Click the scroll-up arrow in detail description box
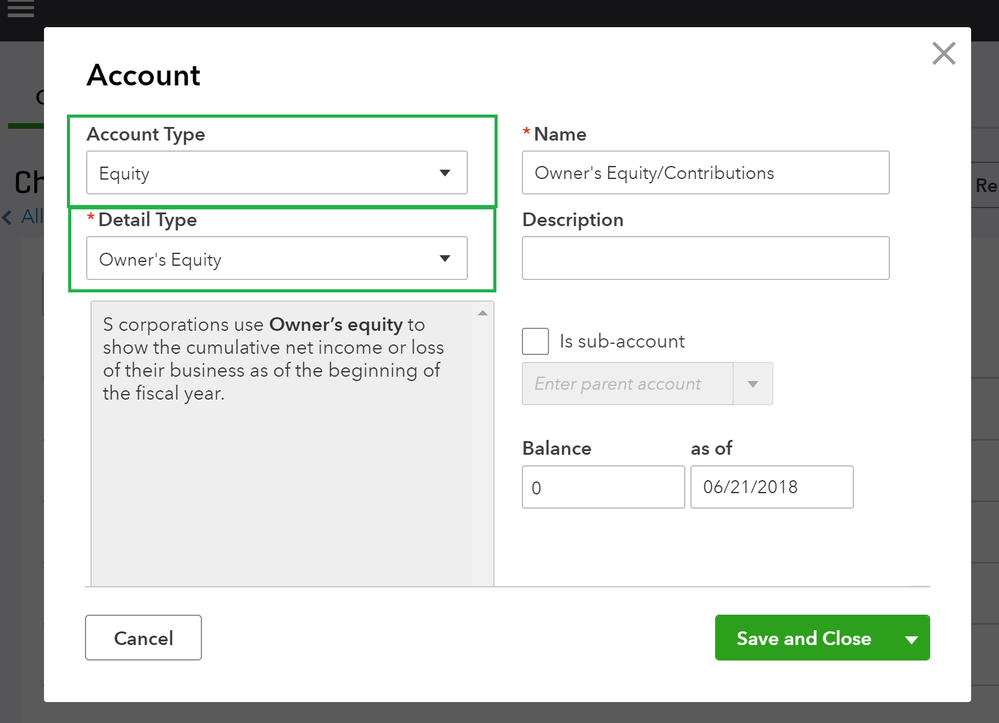The width and height of the screenshot is (999, 723). 483,313
